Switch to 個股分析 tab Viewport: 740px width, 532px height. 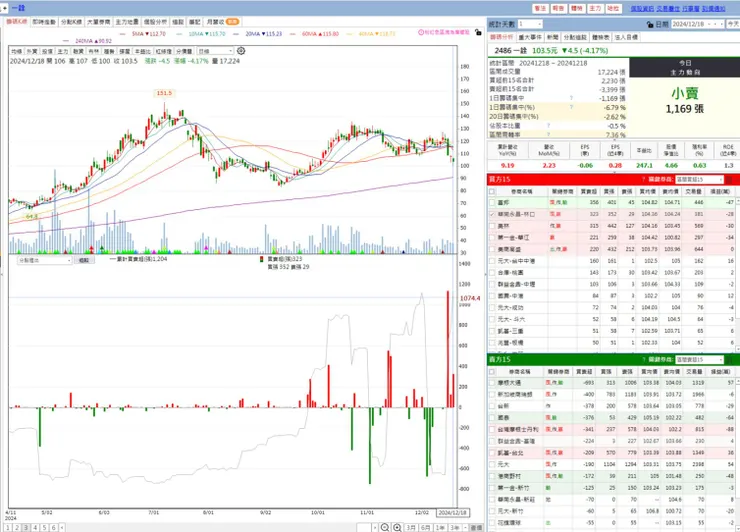pyautogui.click(x=155, y=22)
